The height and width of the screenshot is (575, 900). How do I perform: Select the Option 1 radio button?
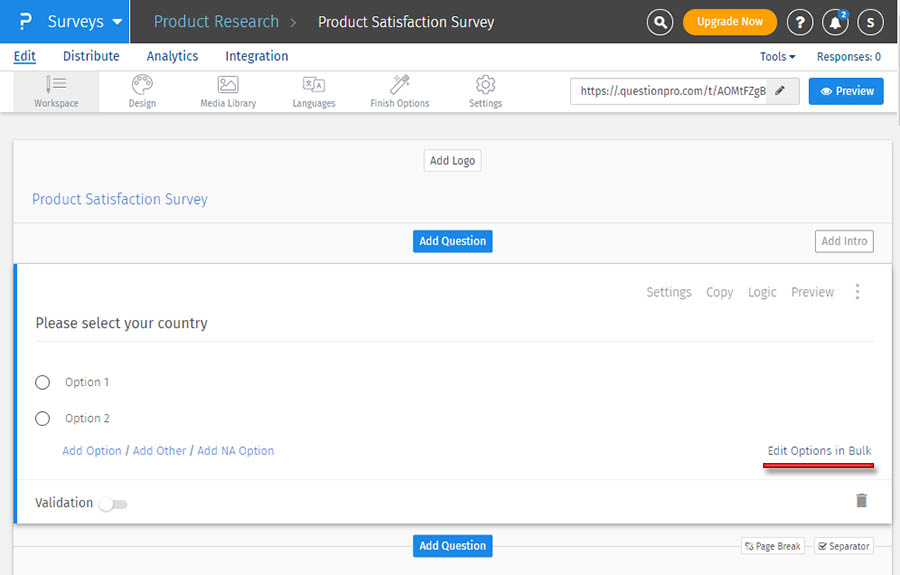pyautogui.click(x=42, y=382)
